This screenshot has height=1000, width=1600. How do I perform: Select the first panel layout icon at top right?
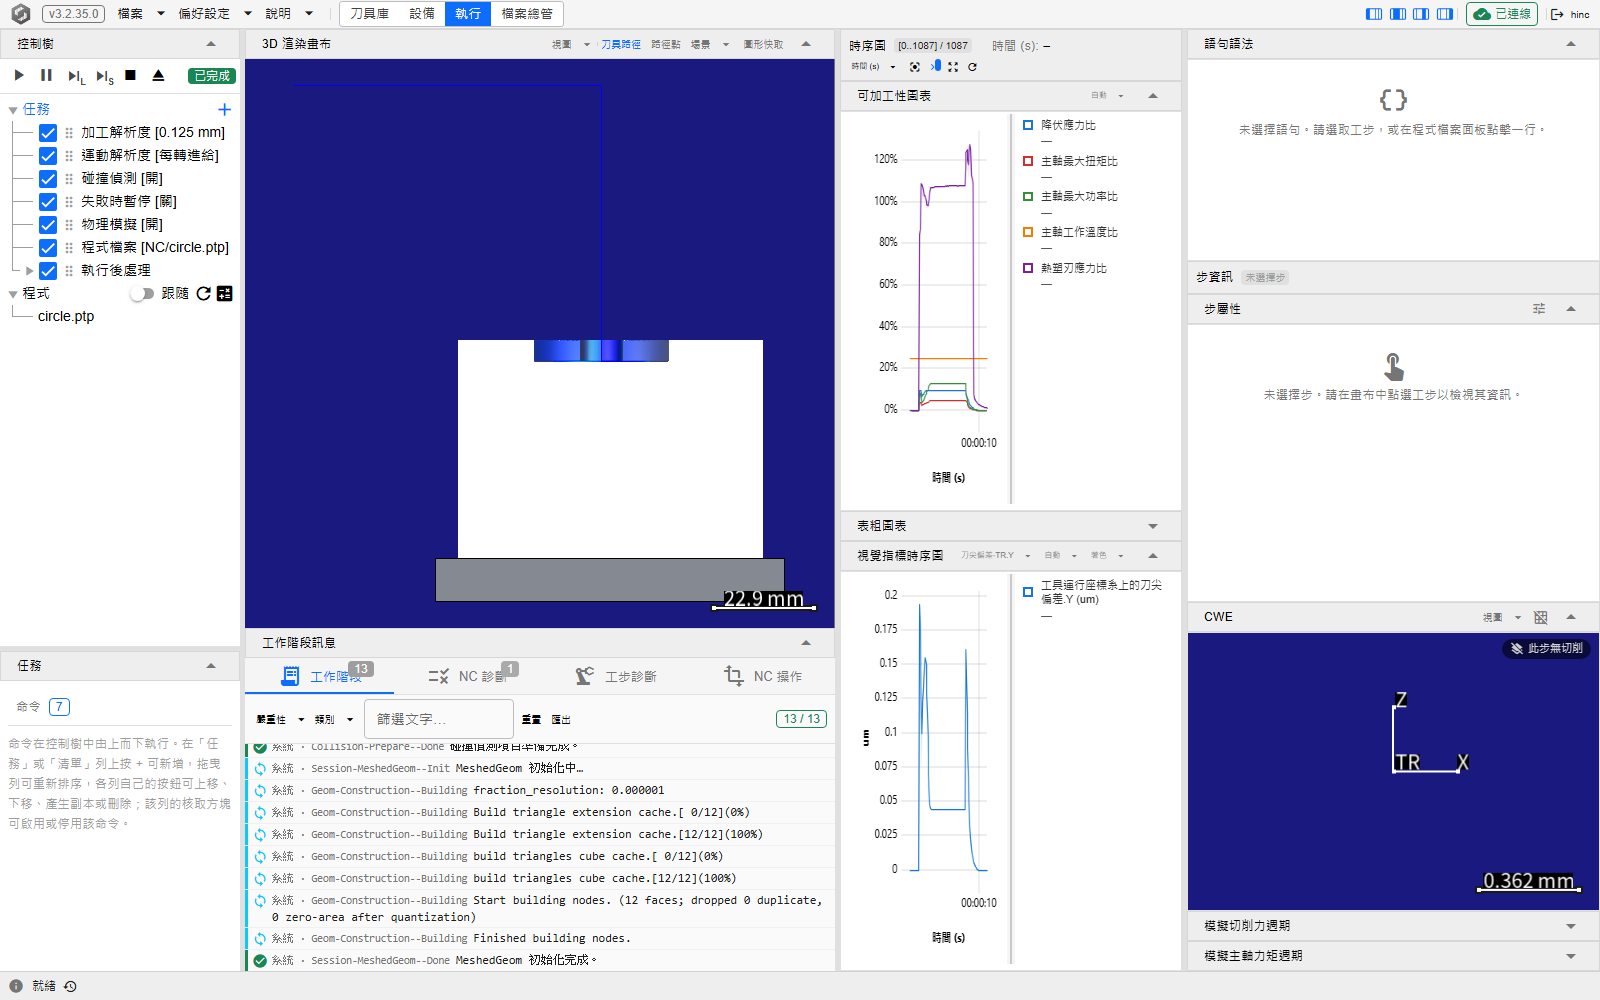click(1374, 14)
